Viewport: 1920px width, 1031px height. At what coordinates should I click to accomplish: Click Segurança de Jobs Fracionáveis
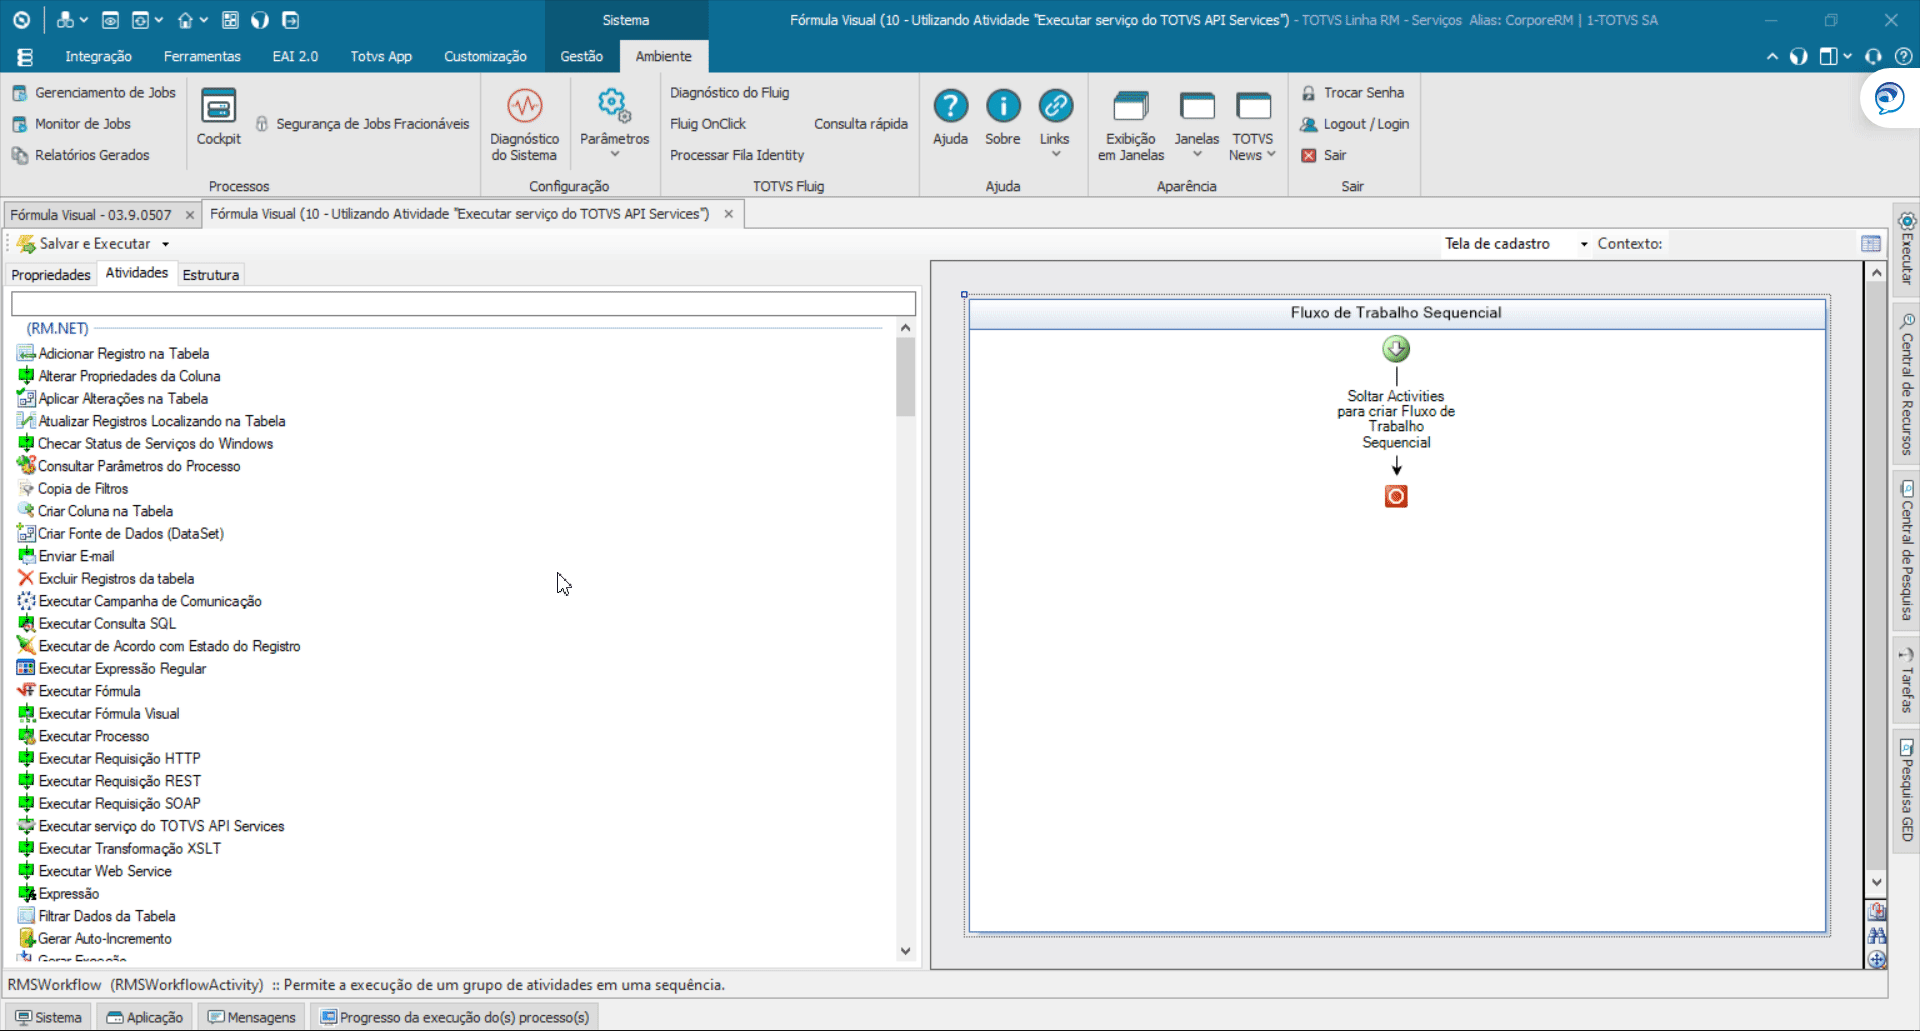point(363,124)
